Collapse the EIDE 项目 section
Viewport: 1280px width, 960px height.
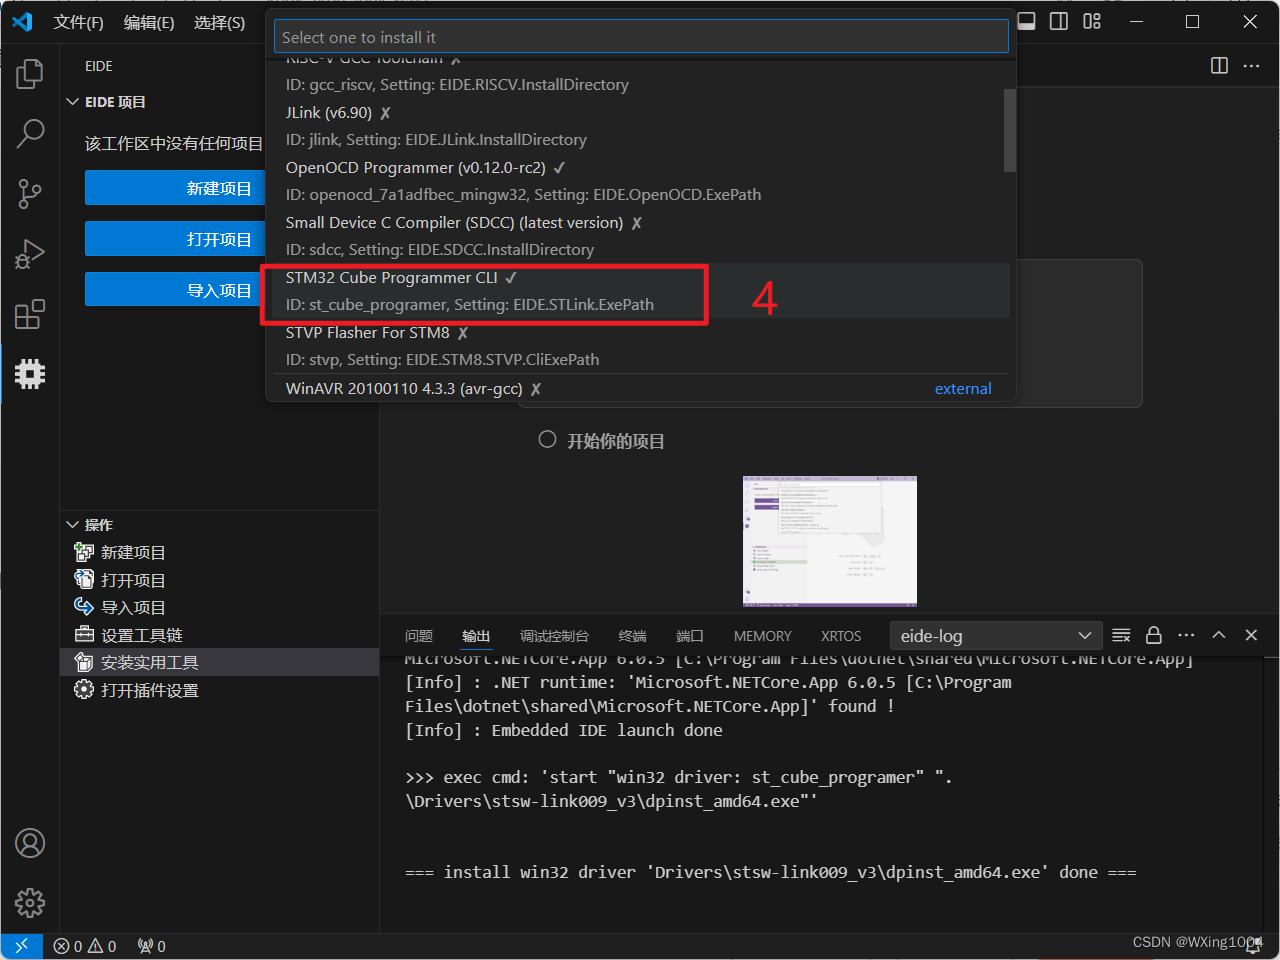(72, 101)
